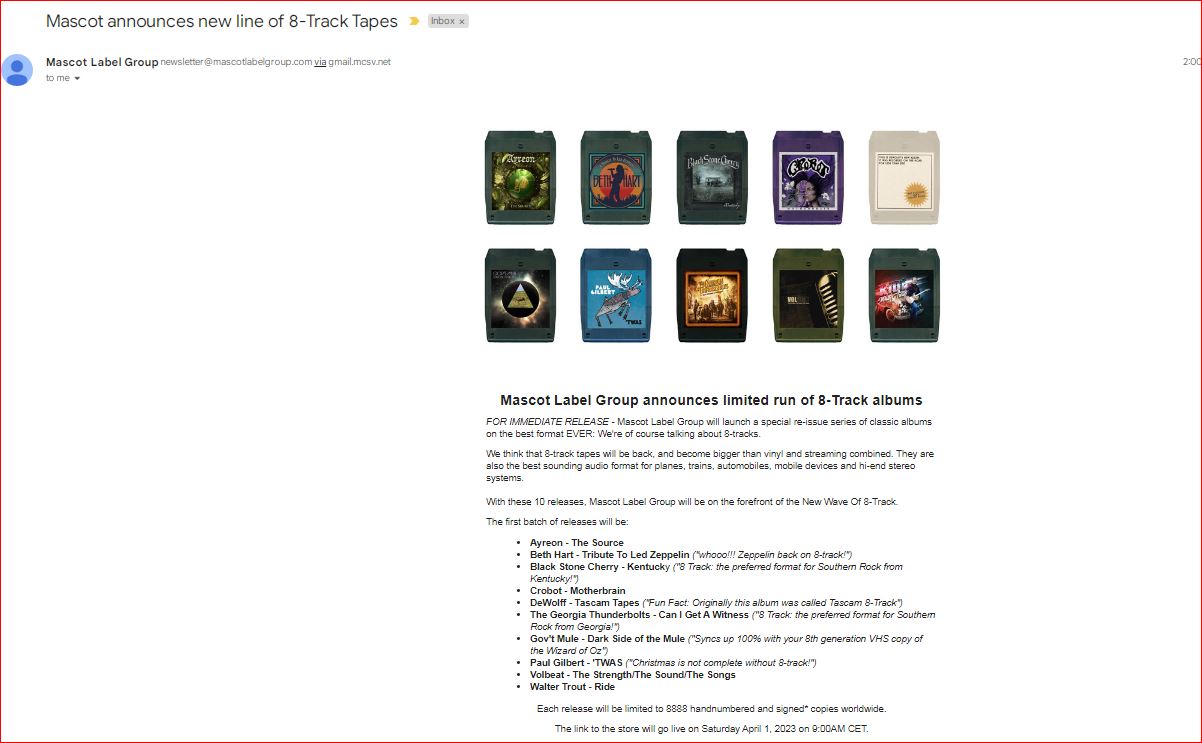Open the Walter Trout Ride tape image
The image size is (1202, 743).
tap(904, 296)
